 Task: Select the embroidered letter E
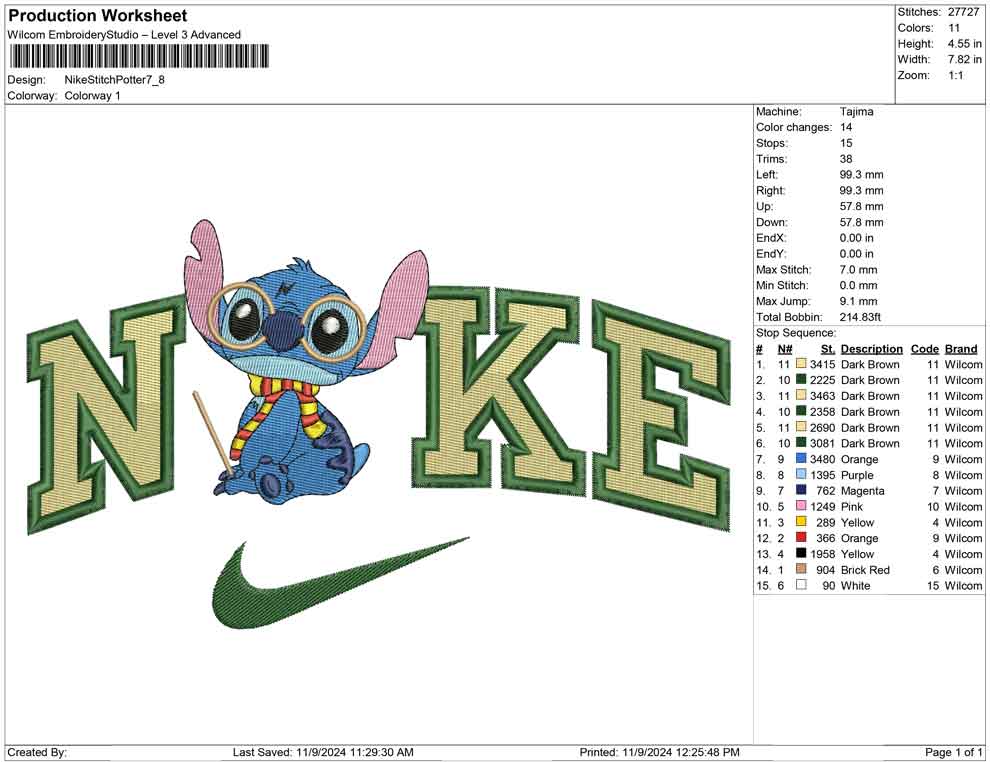tap(662, 417)
